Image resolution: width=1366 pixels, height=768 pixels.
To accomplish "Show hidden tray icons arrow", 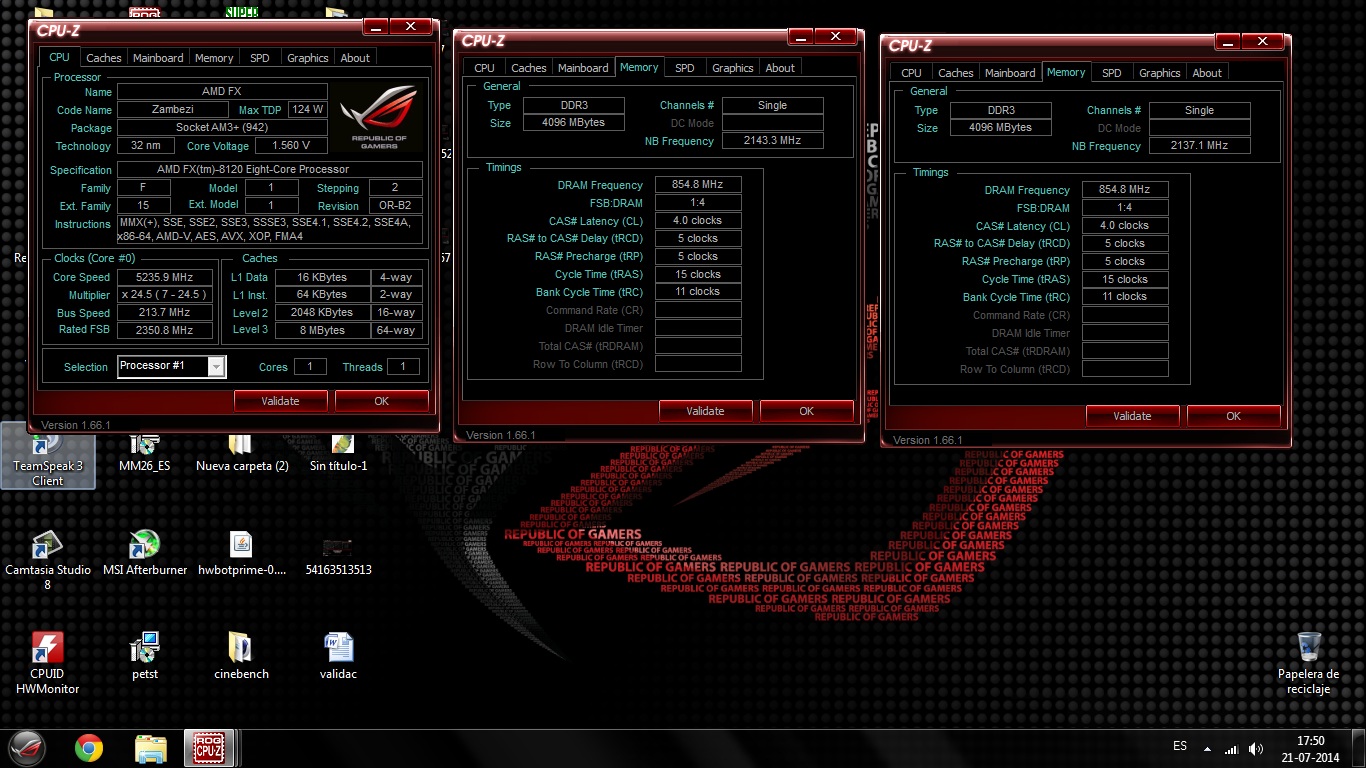I will [1208, 749].
